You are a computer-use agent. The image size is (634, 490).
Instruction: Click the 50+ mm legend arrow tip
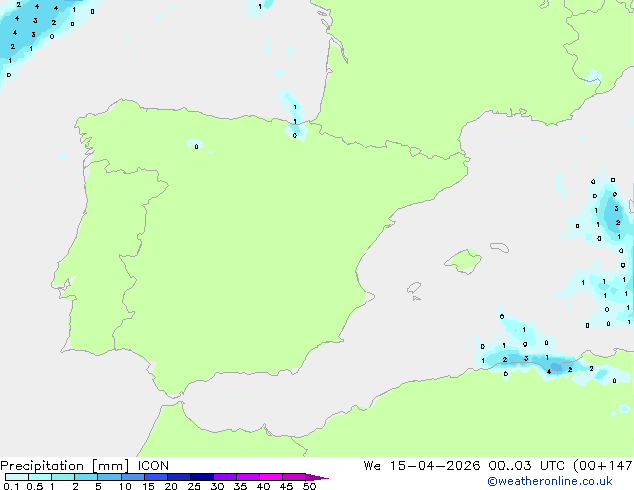tap(317, 477)
